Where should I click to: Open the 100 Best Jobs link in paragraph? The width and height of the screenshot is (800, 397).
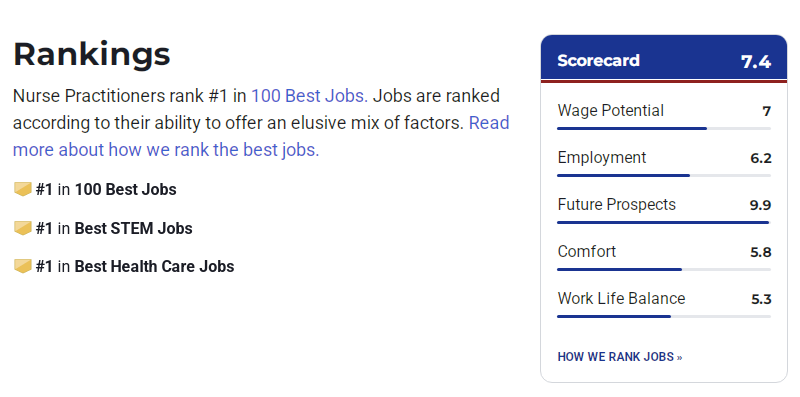309,96
